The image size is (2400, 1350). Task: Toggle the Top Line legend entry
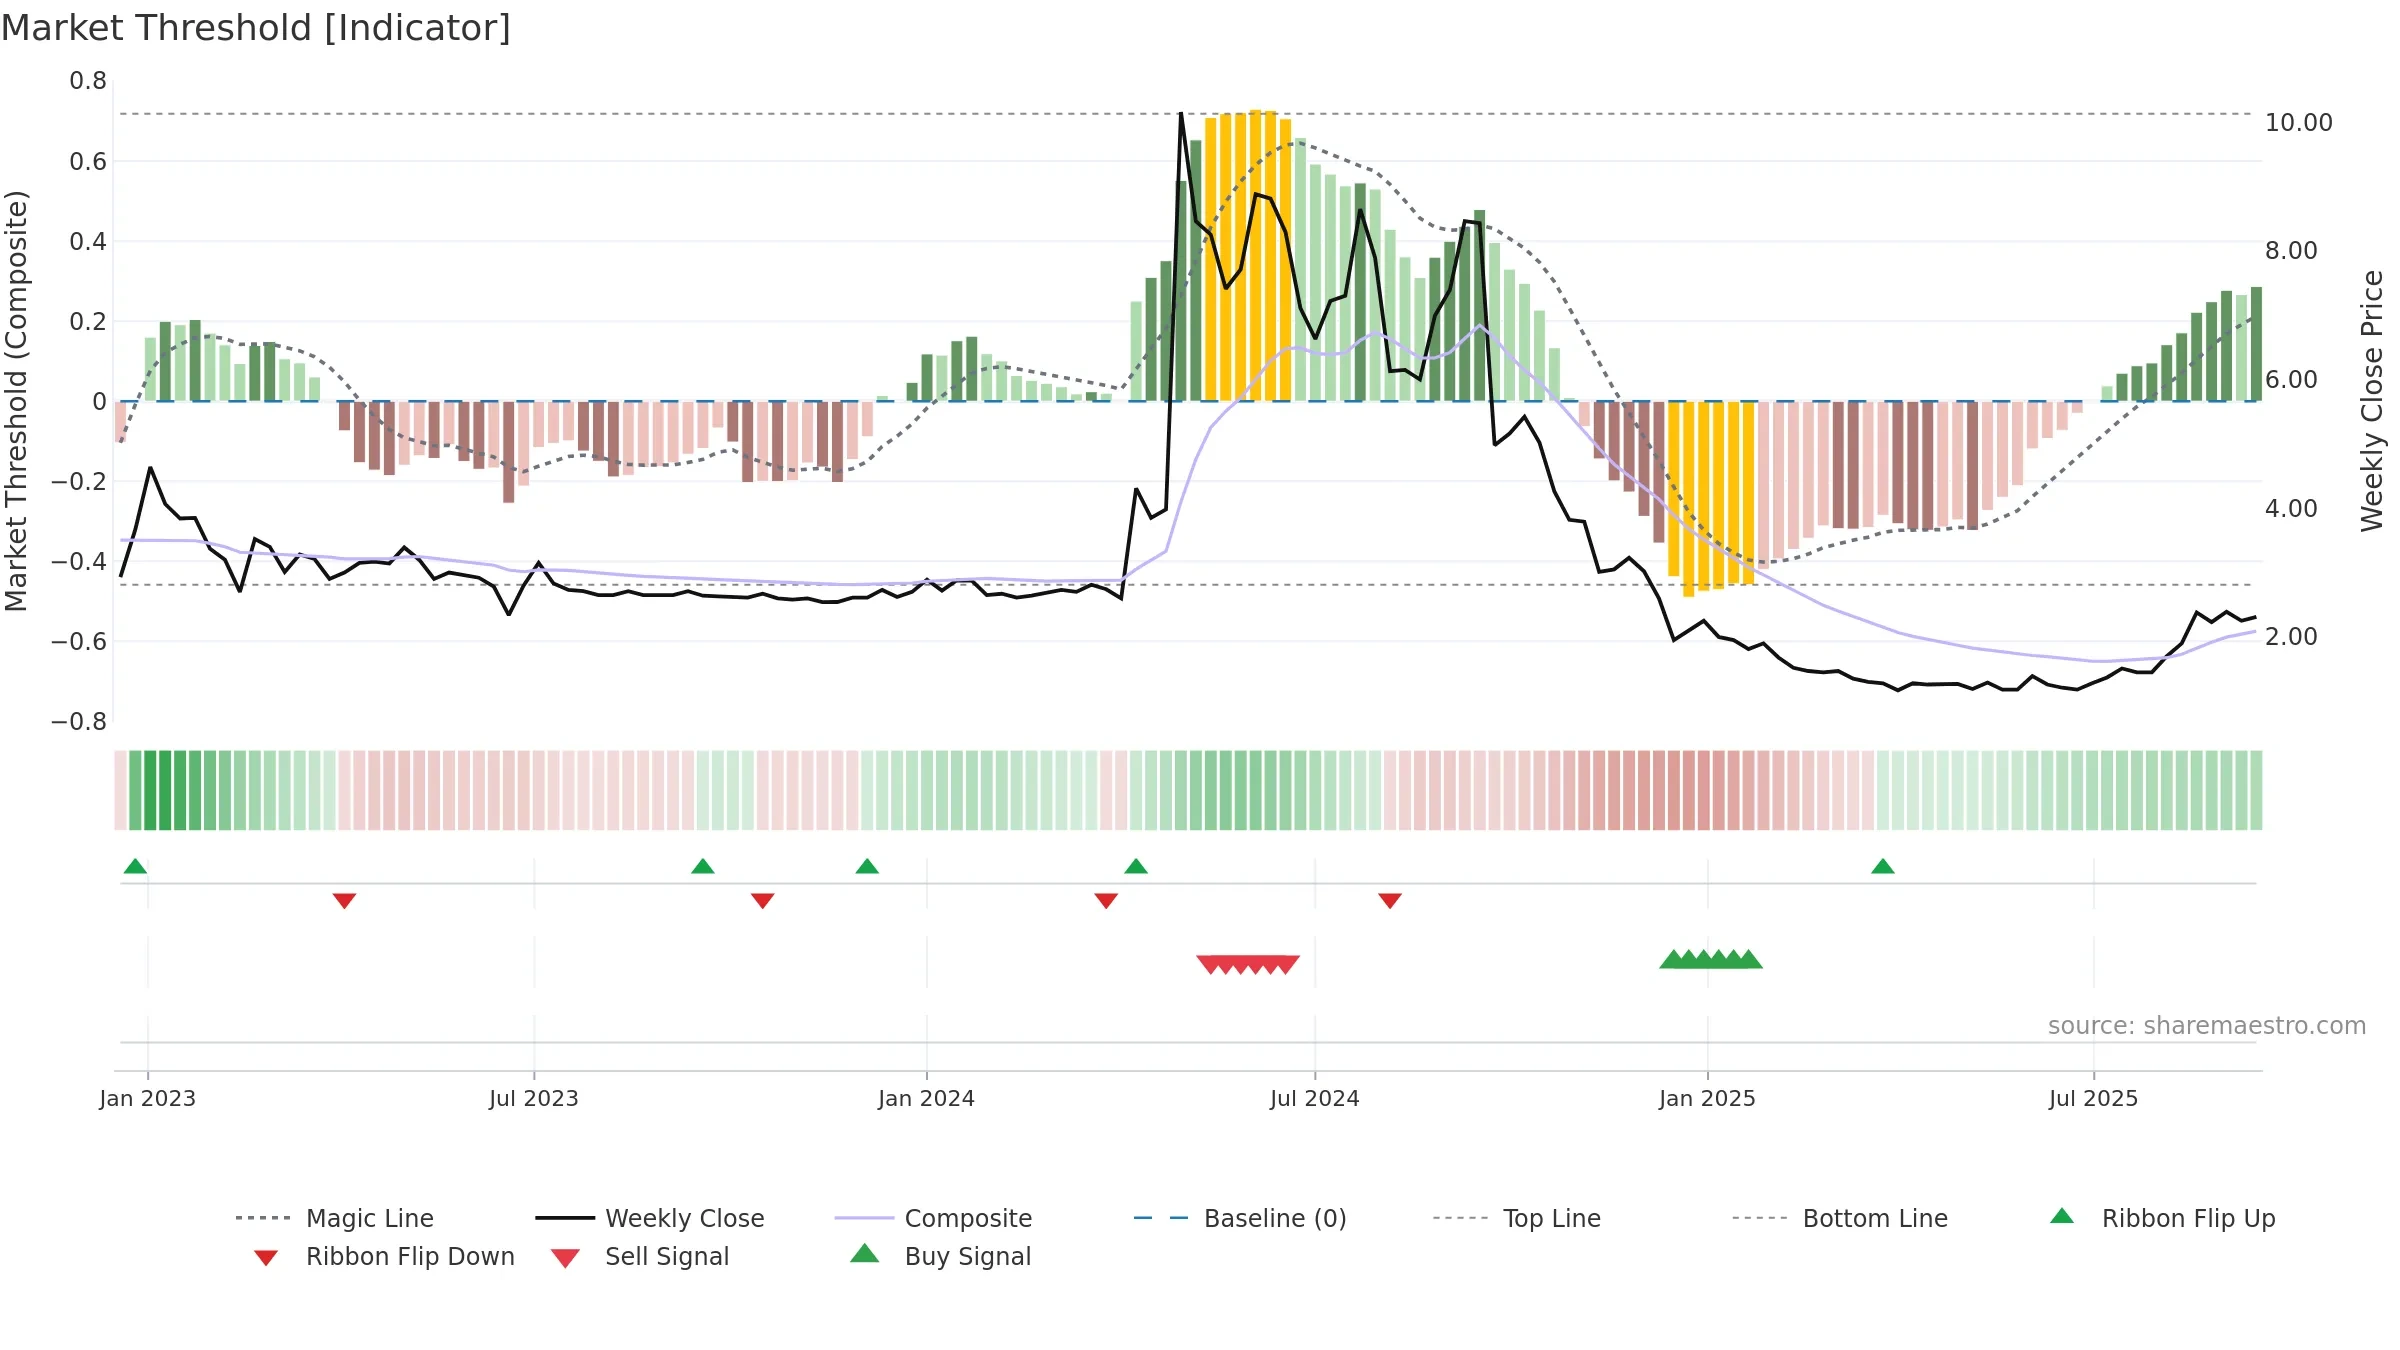coord(1516,1218)
